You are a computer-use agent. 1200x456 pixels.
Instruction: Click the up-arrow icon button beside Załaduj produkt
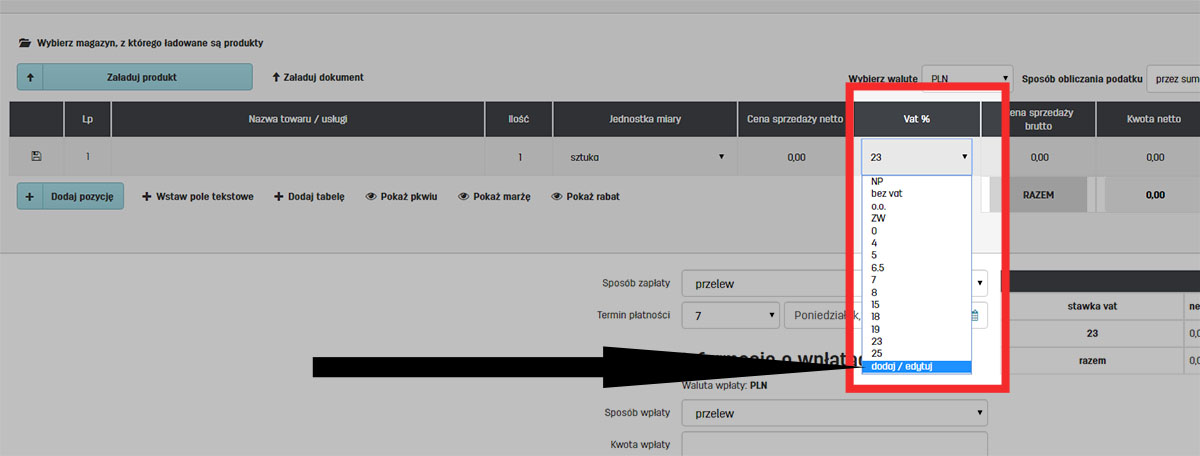click(x=30, y=77)
